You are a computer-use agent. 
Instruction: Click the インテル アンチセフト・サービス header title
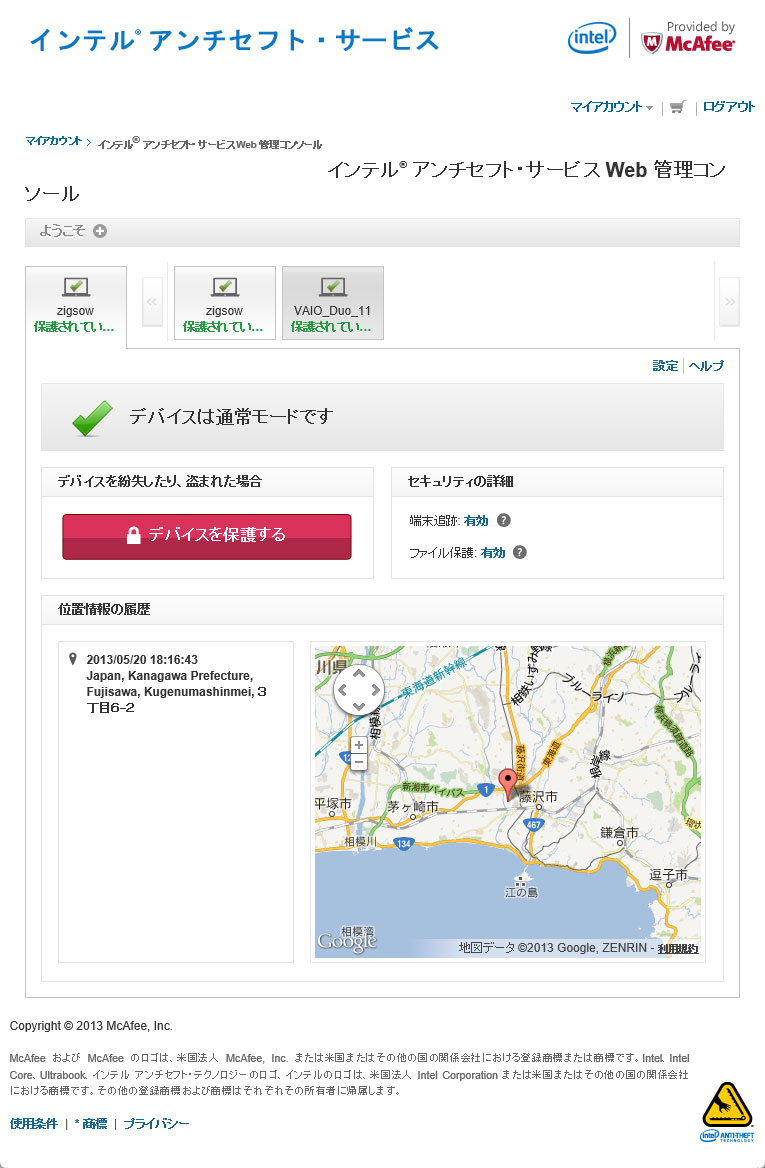coord(234,39)
